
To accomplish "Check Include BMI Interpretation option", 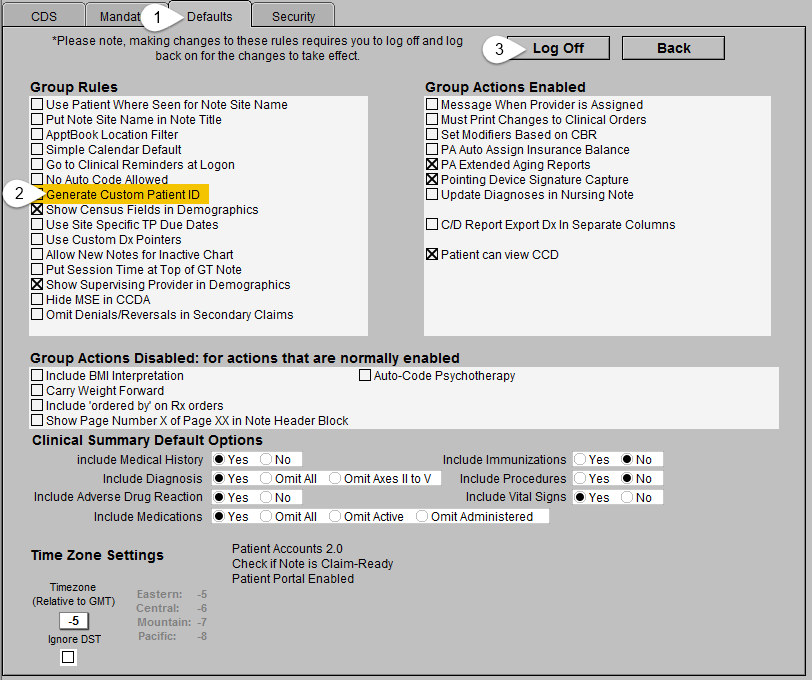I will click(37, 376).
